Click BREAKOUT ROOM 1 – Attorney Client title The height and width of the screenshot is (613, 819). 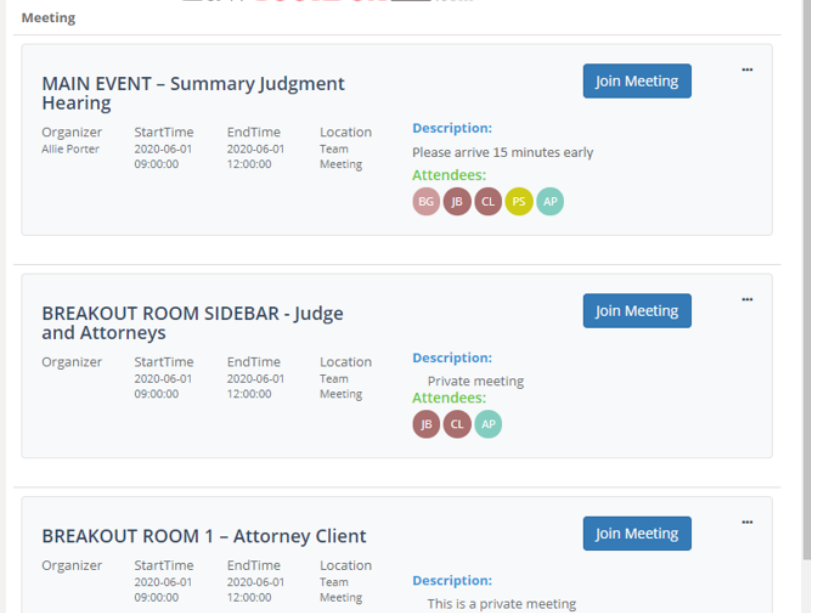coord(204,536)
